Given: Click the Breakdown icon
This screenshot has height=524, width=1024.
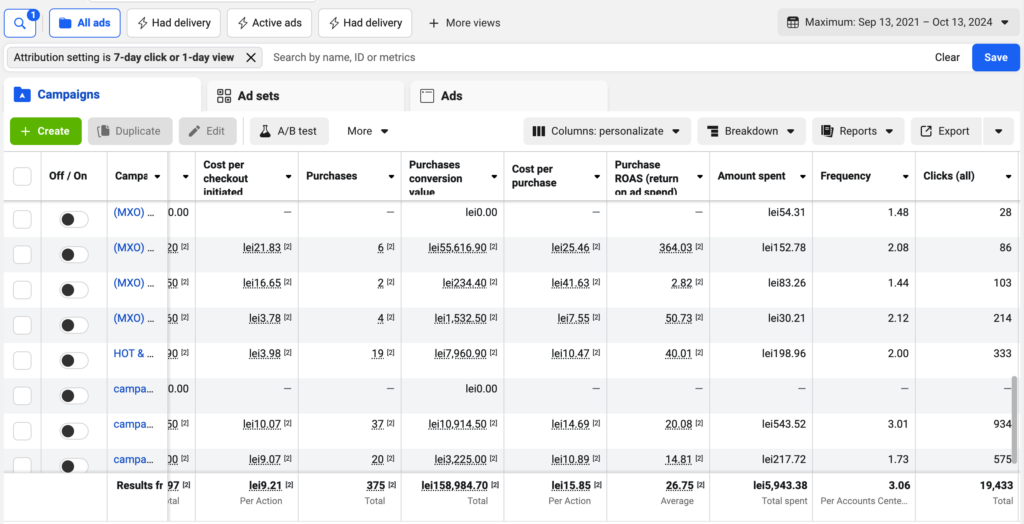Looking at the screenshot, I should [x=713, y=131].
